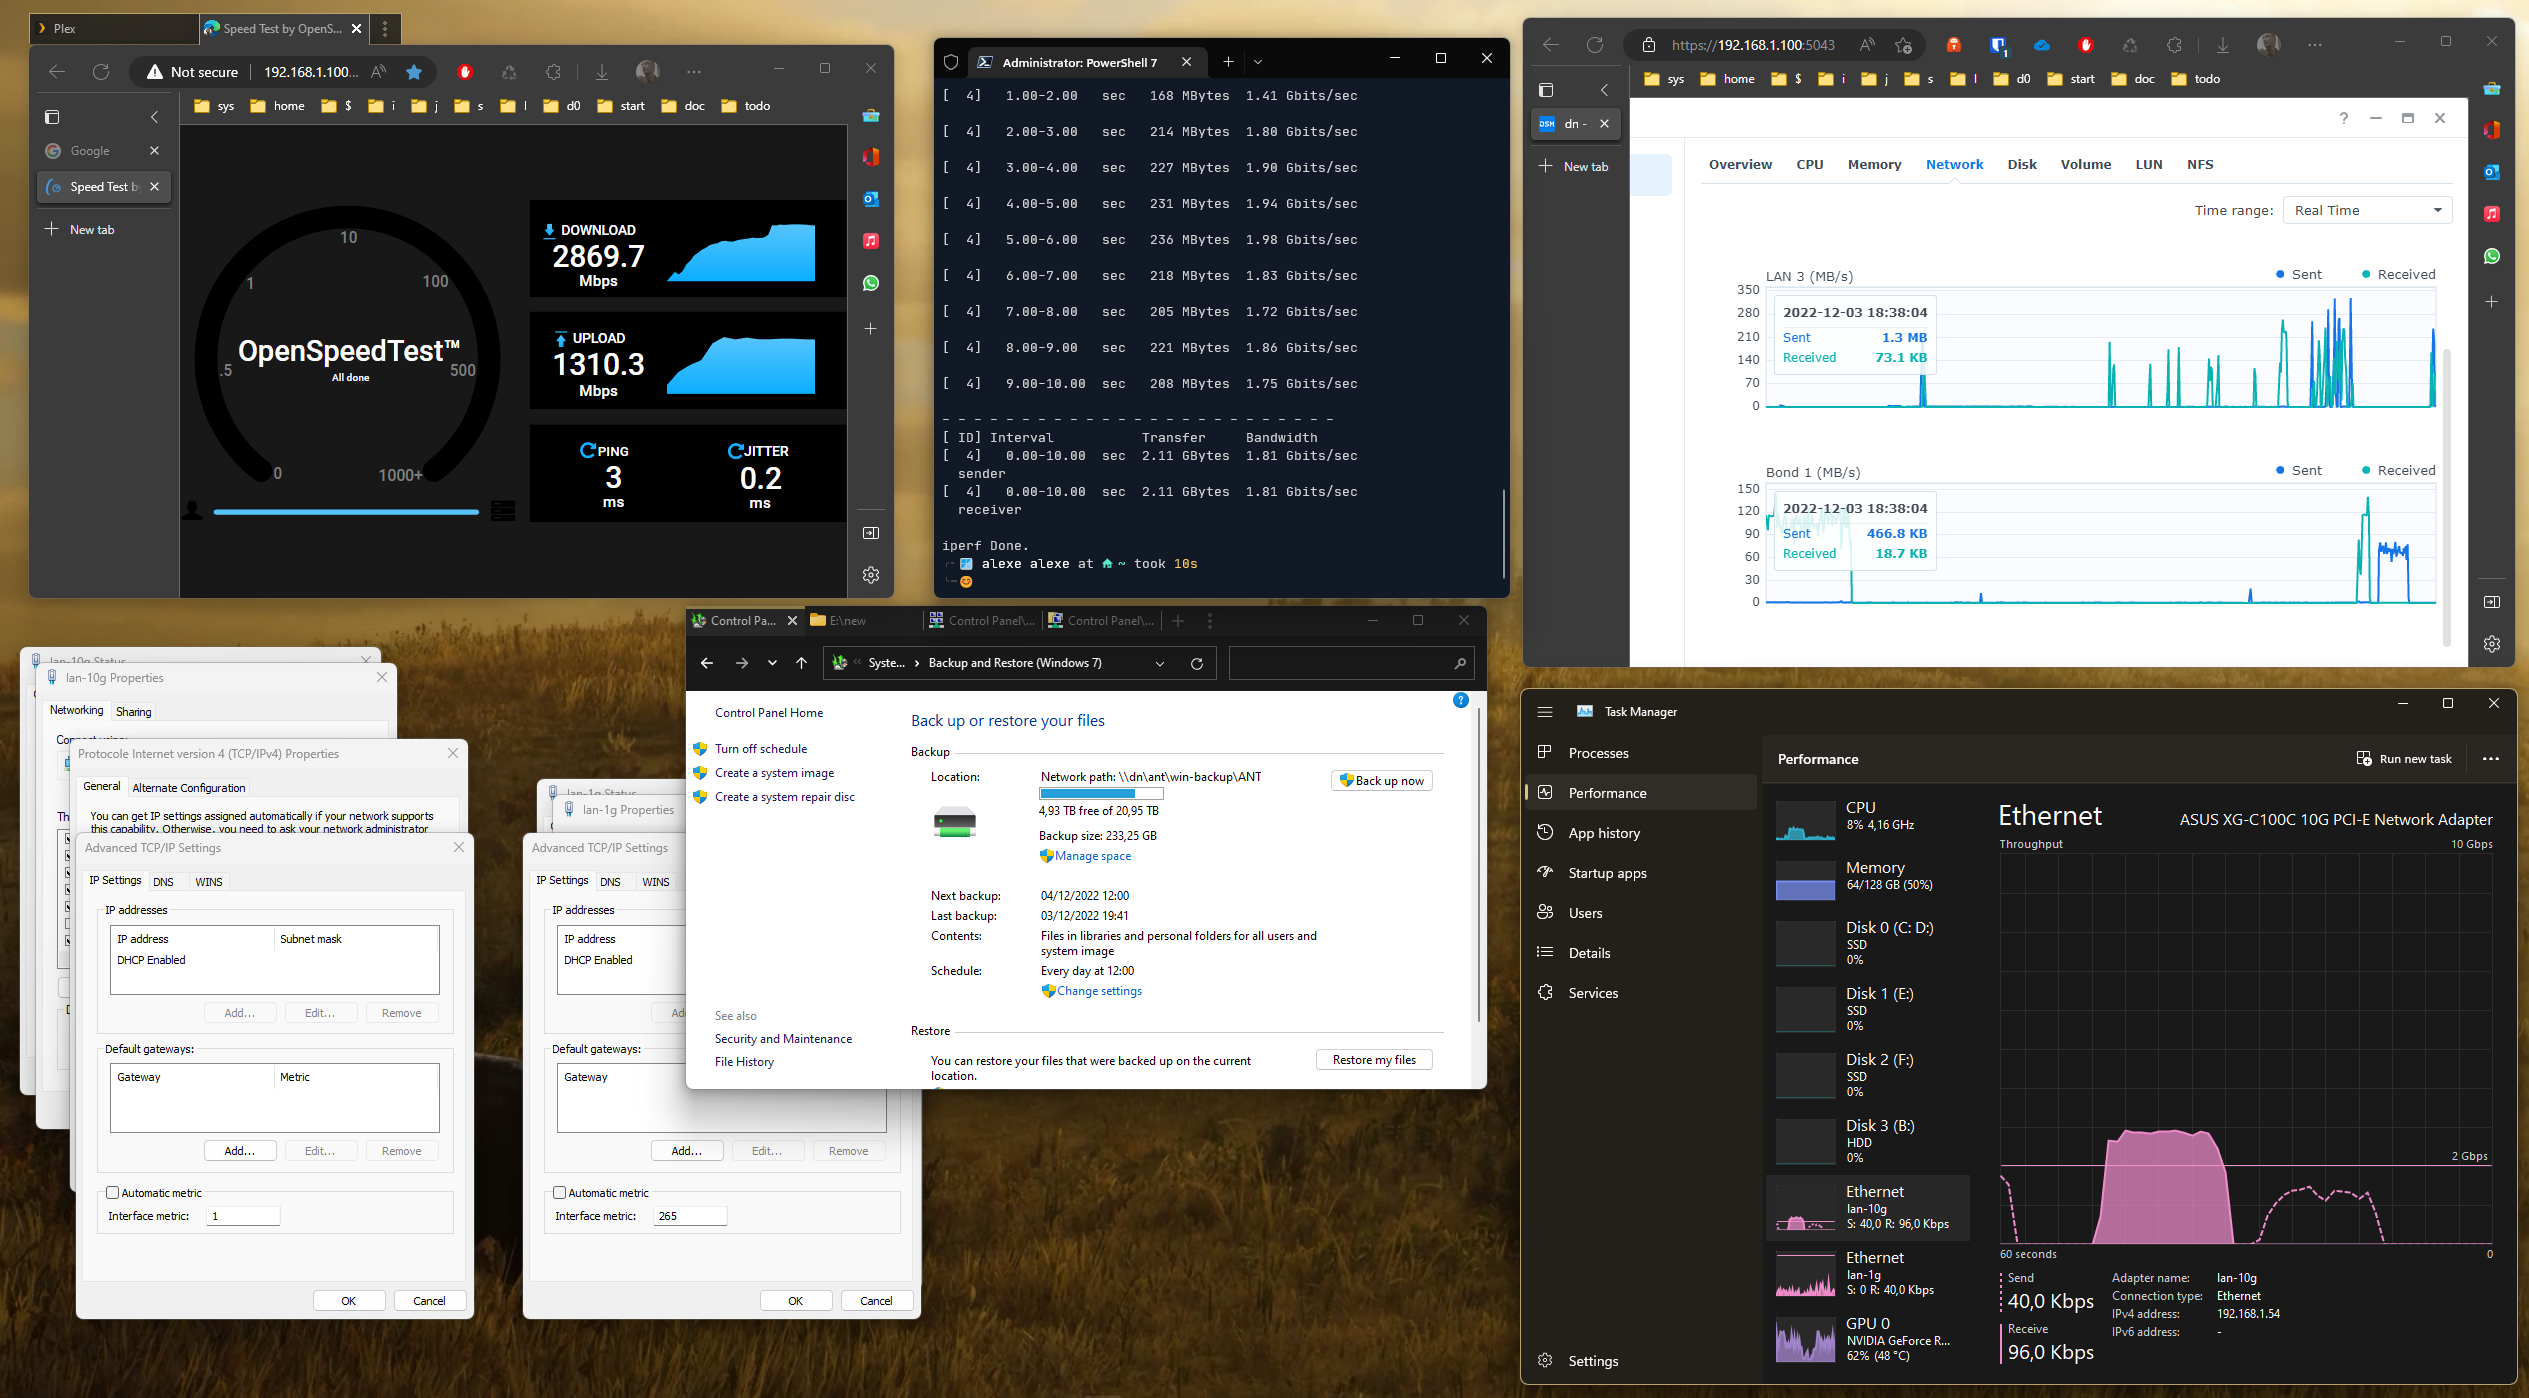Click the backup location usage bar
This screenshot has height=1398, width=2529.
(1100, 792)
